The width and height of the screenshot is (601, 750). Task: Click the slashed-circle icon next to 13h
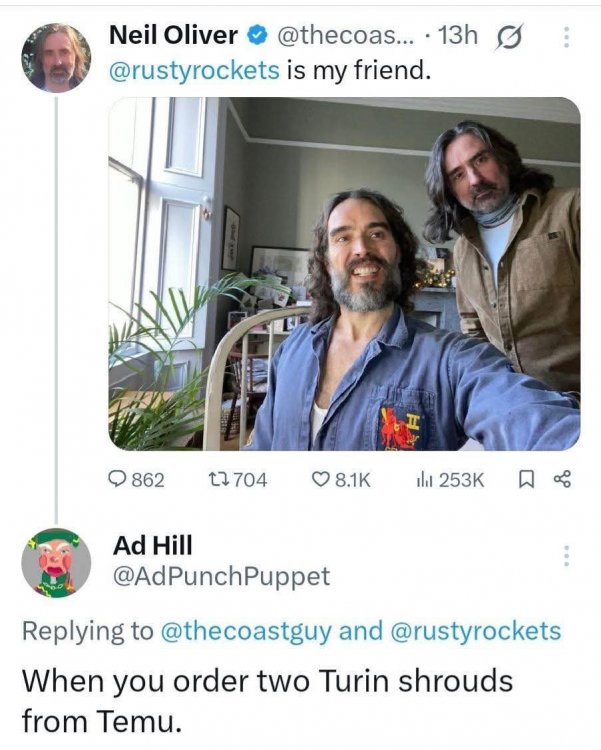point(508,36)
